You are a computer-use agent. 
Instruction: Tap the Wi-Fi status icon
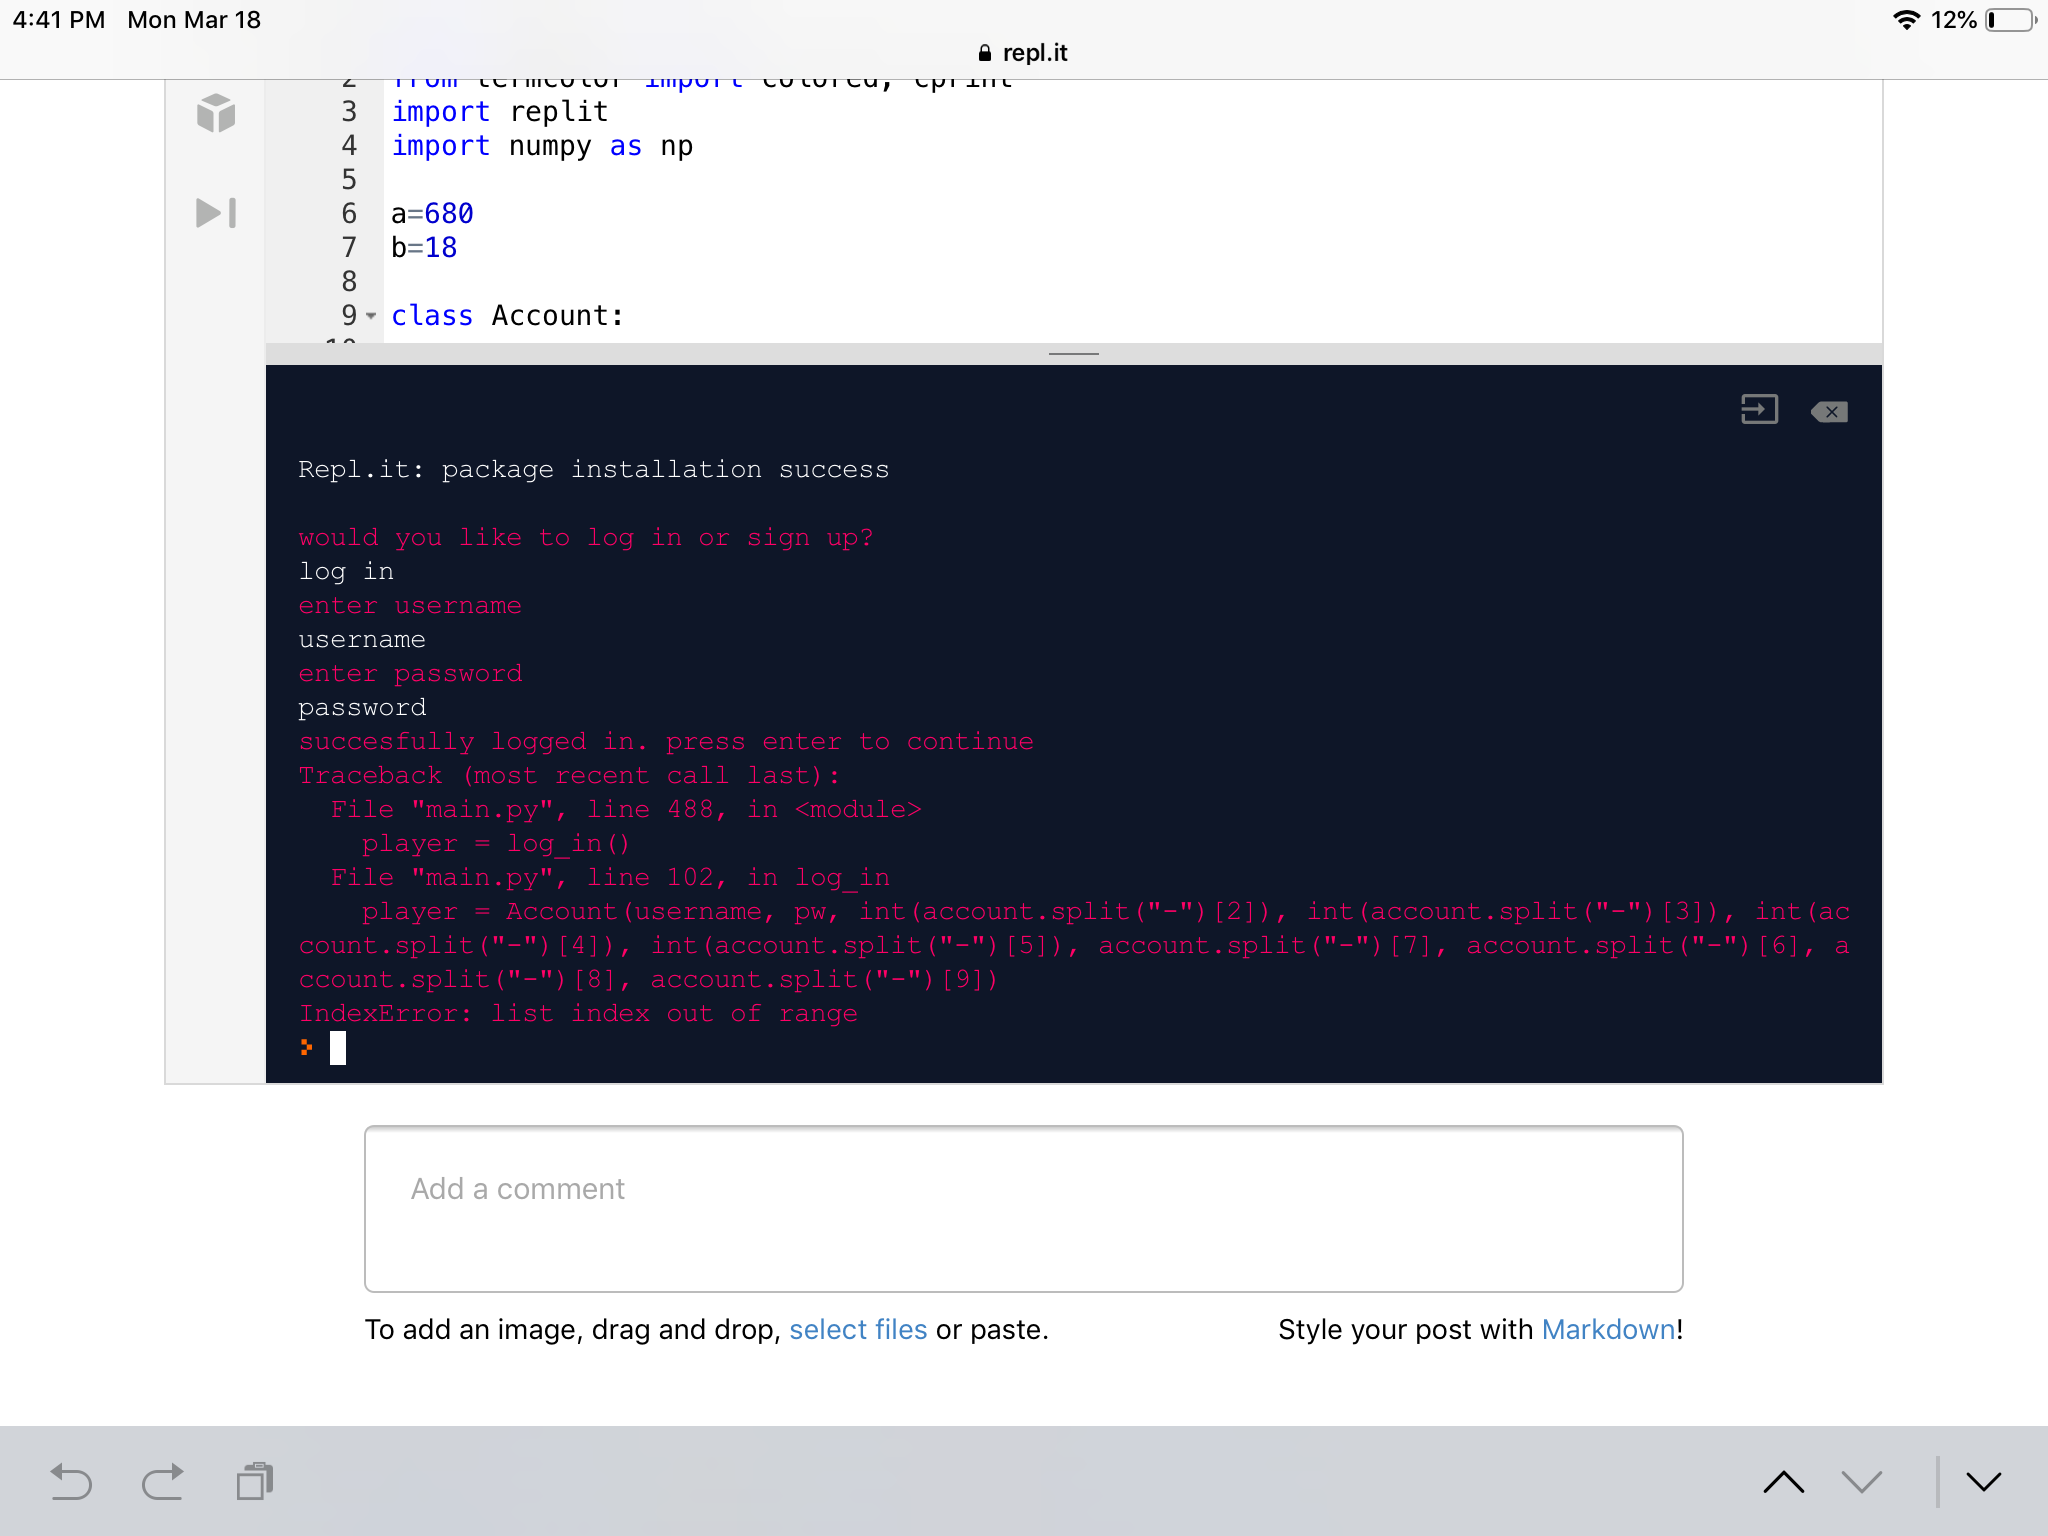1906,20
